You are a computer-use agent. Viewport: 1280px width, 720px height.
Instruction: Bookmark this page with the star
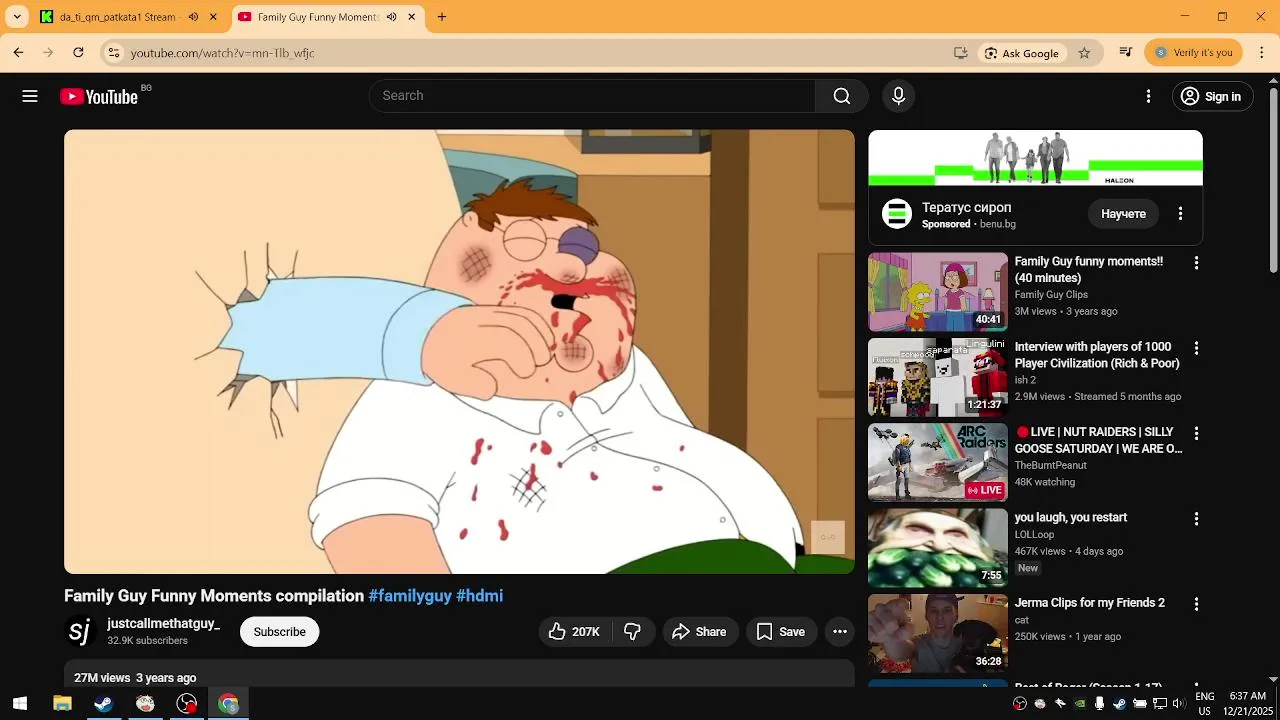(x=1084, y=53)
